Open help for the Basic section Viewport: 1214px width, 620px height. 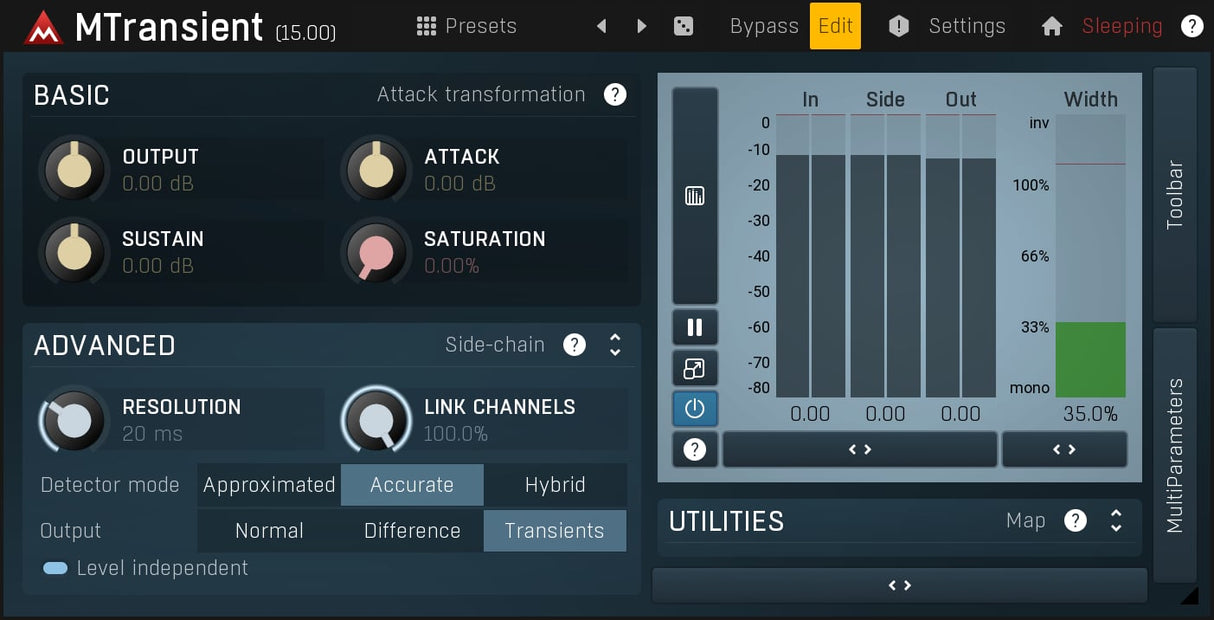pos(615,95)
